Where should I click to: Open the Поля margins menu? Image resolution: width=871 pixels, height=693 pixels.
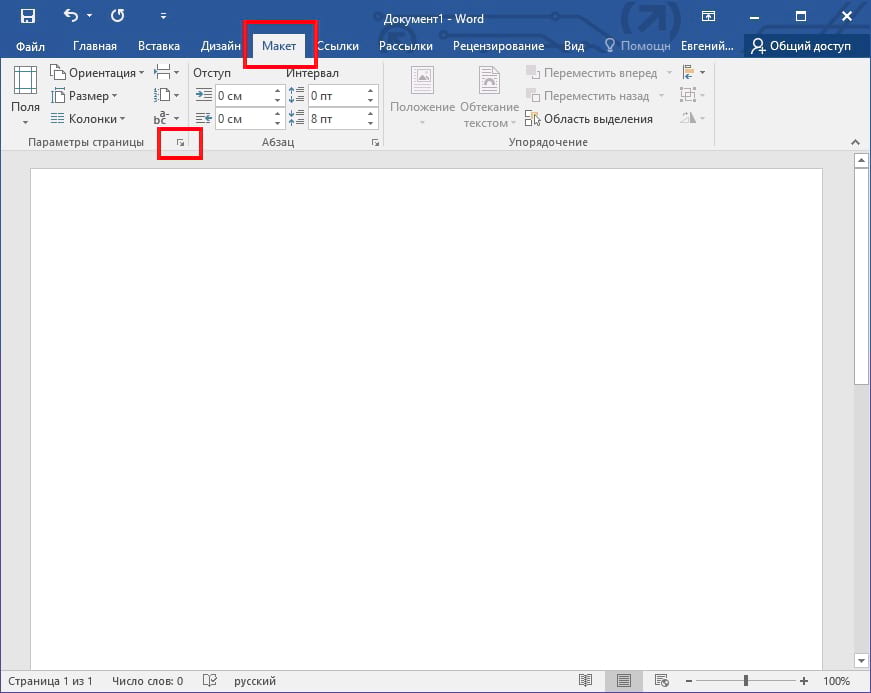pos(25,96)
